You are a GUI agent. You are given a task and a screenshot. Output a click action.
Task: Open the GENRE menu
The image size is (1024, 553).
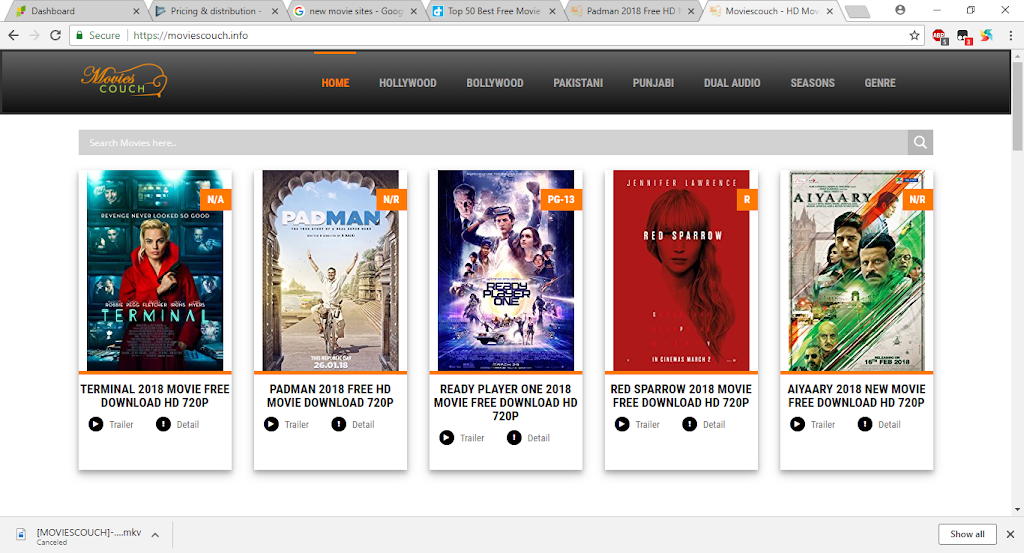[880, 83]
